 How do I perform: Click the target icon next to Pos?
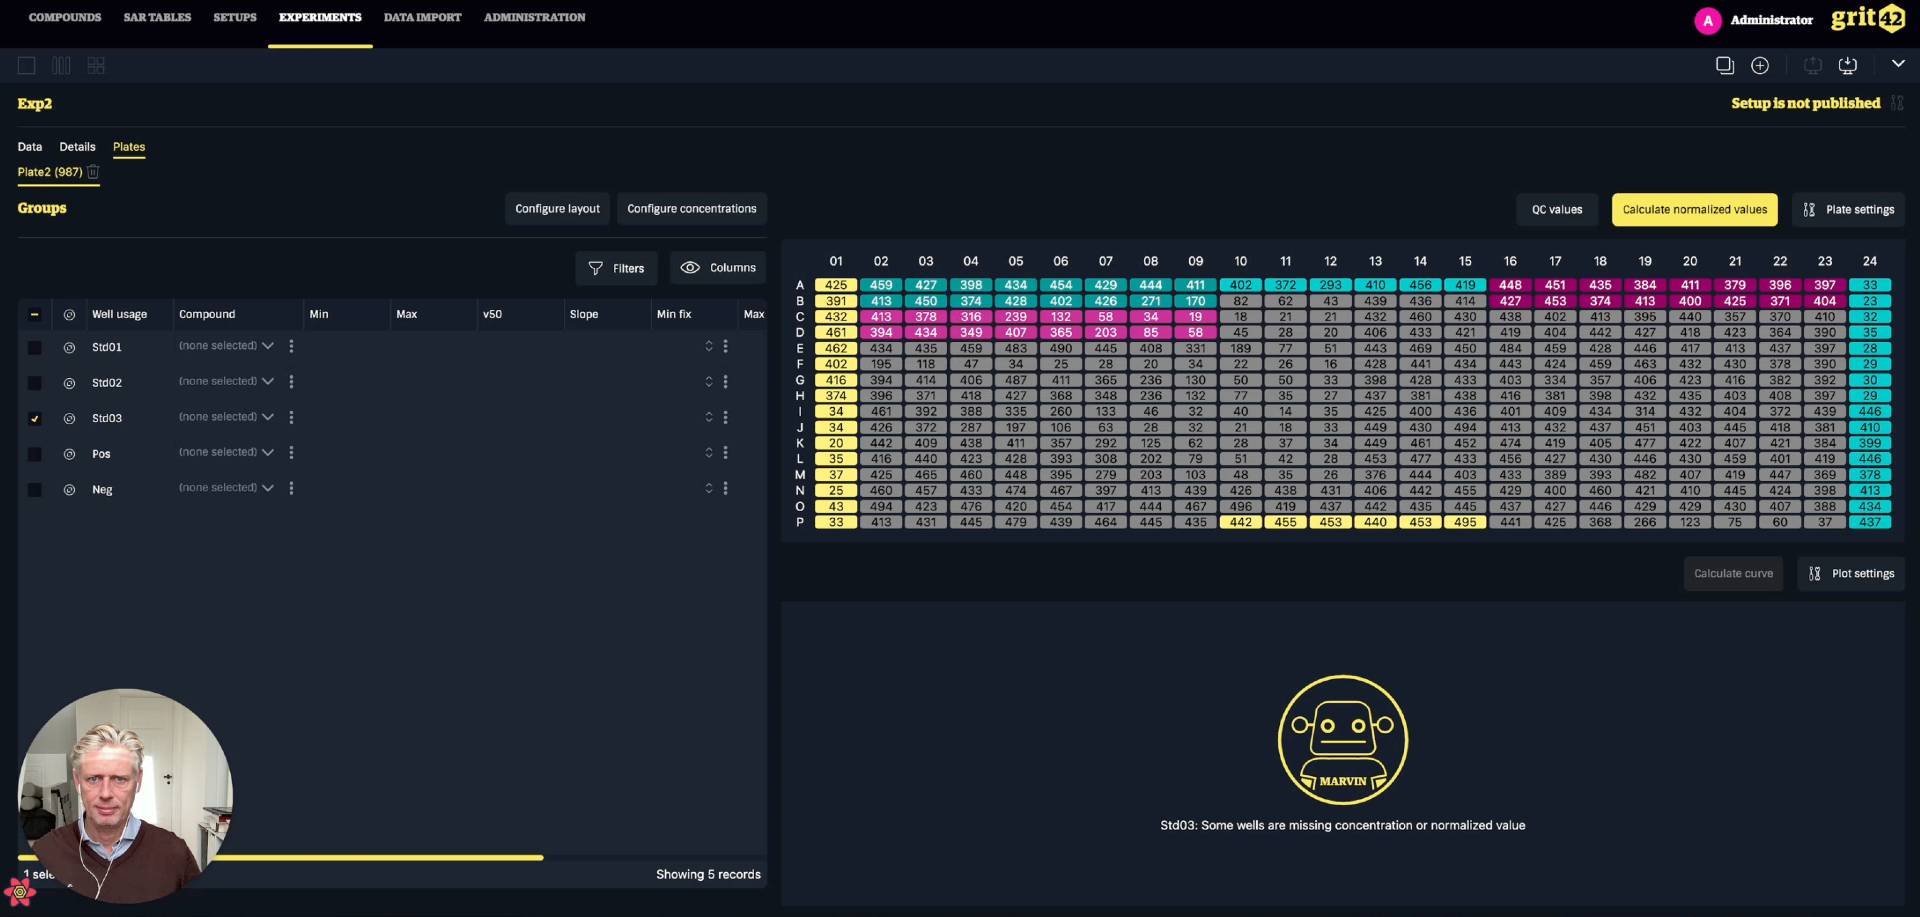[69, 454]
